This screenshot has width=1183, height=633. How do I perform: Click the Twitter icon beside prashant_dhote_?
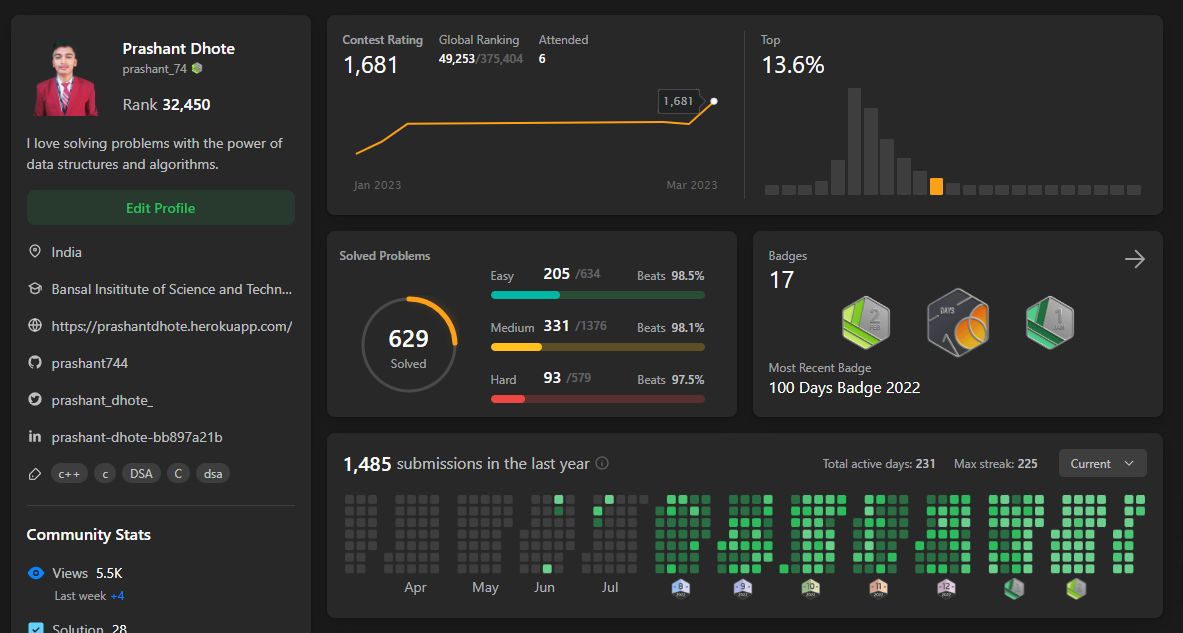pos(35,400)
